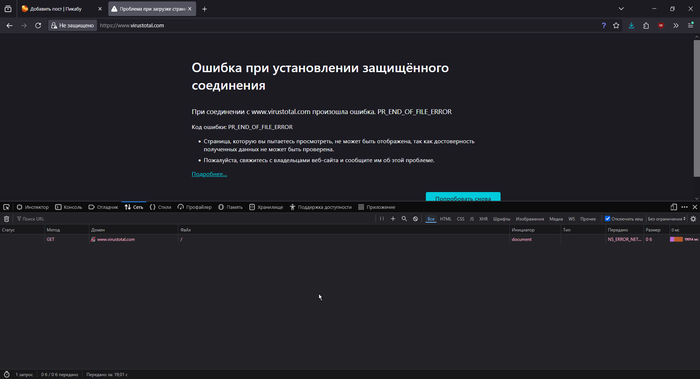The width and height of the screenshot is (700, 379).
Task: Open the Инспектор panel
Action: click(x=33, y=207)
